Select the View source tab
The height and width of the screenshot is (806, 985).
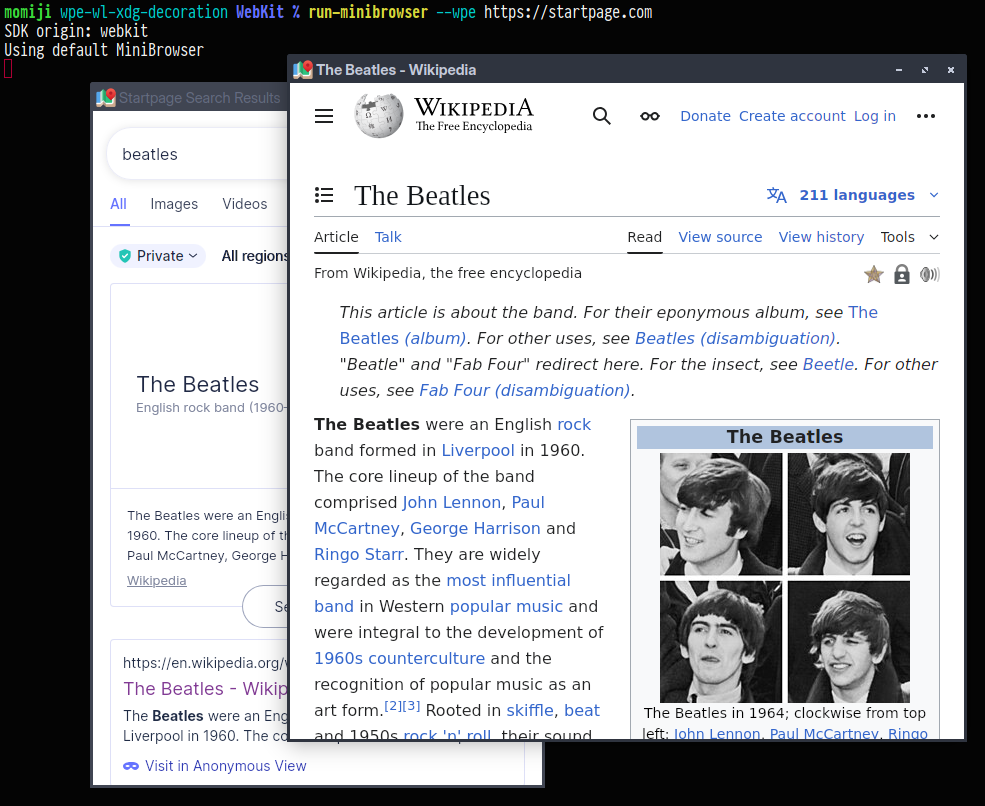coord(720,237)
